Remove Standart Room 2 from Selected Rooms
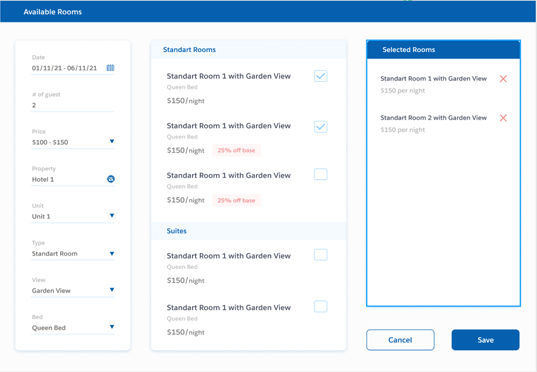This screenshot has width=537, height=372. 503,118
